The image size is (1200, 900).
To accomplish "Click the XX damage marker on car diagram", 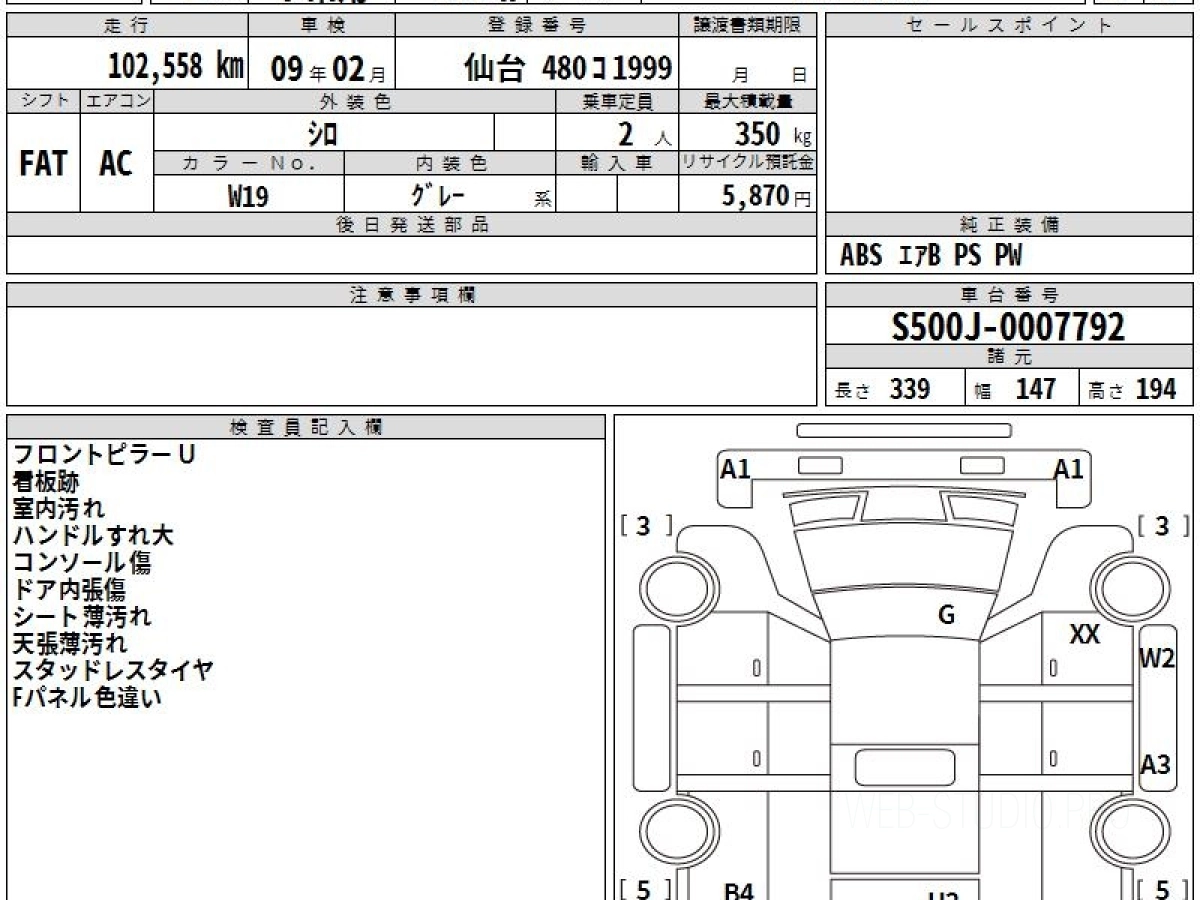I will point(1085,634).
